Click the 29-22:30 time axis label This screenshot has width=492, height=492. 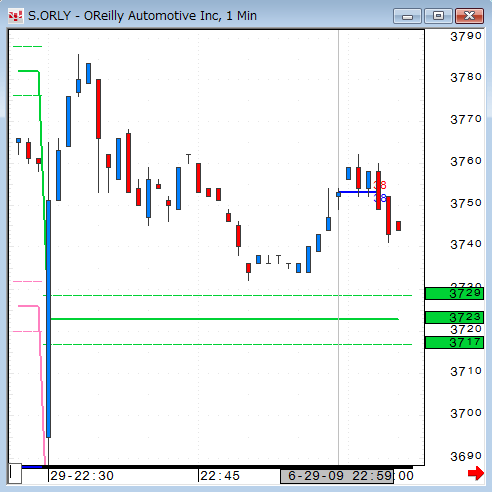(x=82, y=476)
